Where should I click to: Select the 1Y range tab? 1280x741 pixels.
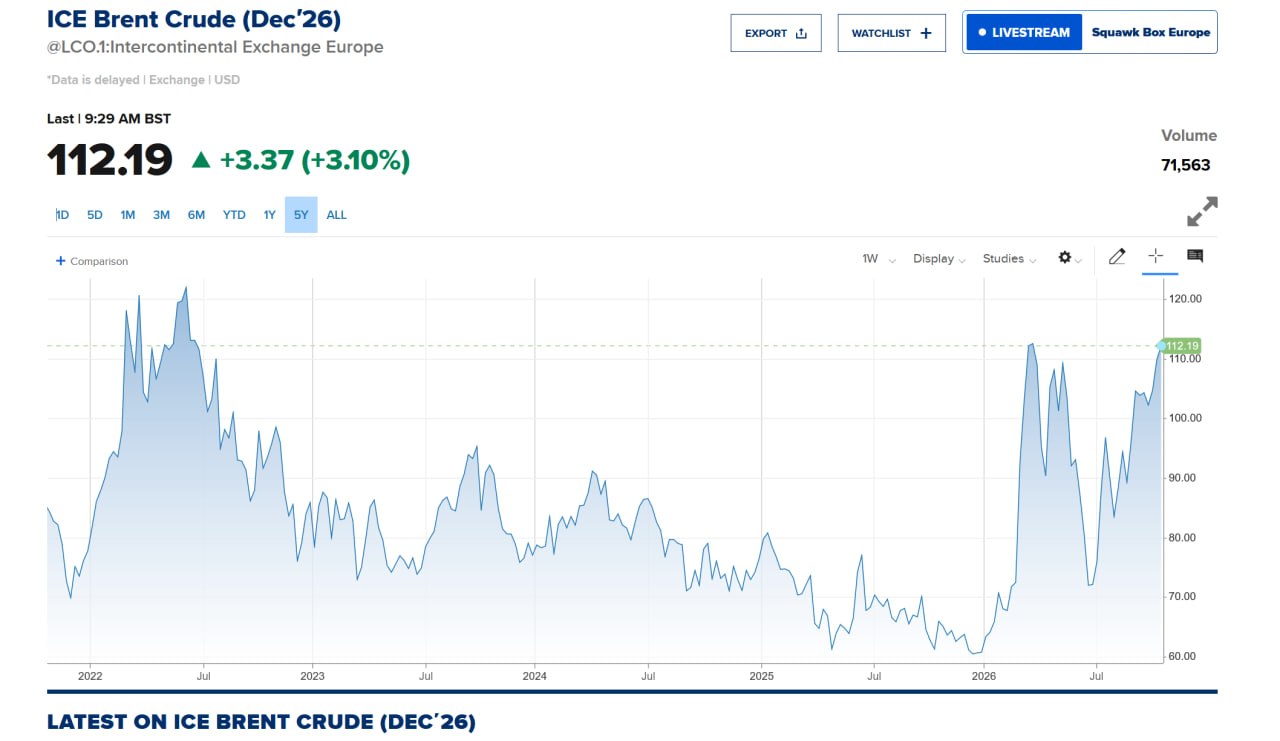pyautogui.click(x=269, y=215)
